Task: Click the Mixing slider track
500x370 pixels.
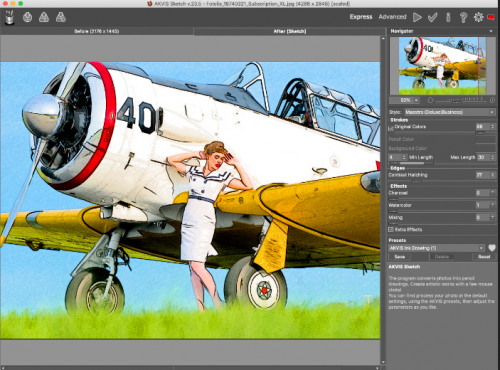Action: tap(442, 223)
